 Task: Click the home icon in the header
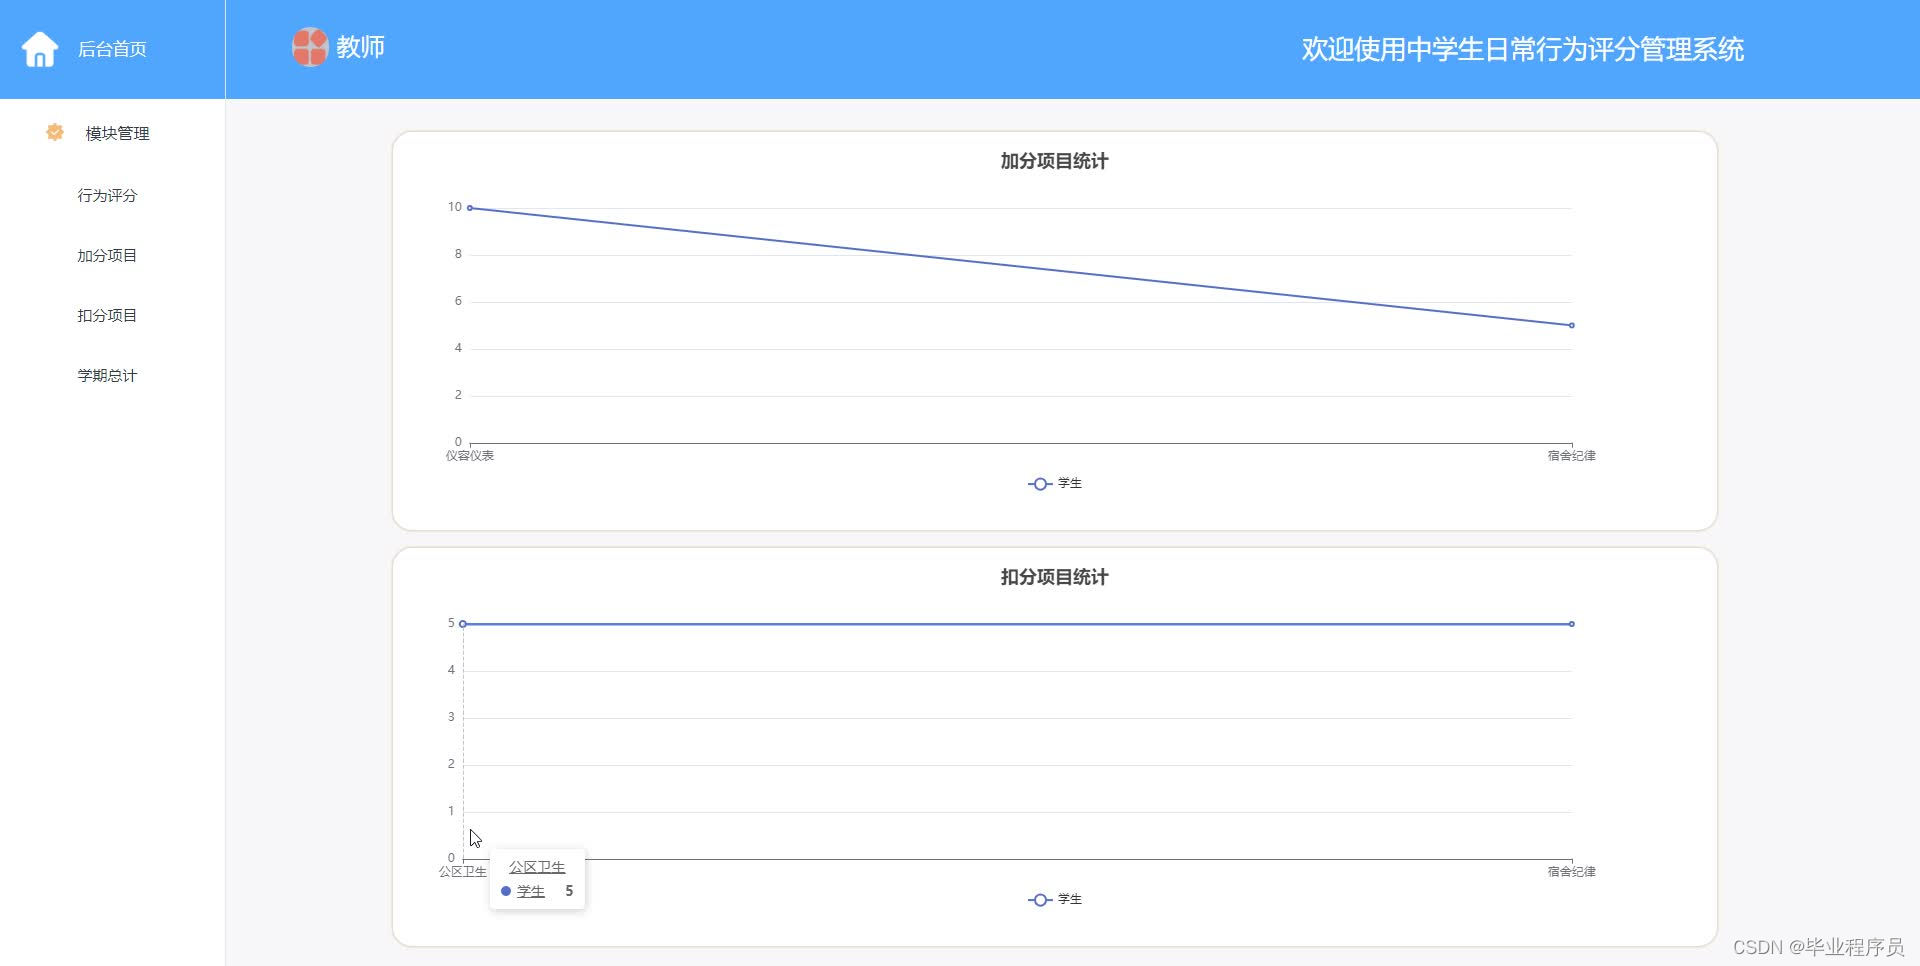40,49
